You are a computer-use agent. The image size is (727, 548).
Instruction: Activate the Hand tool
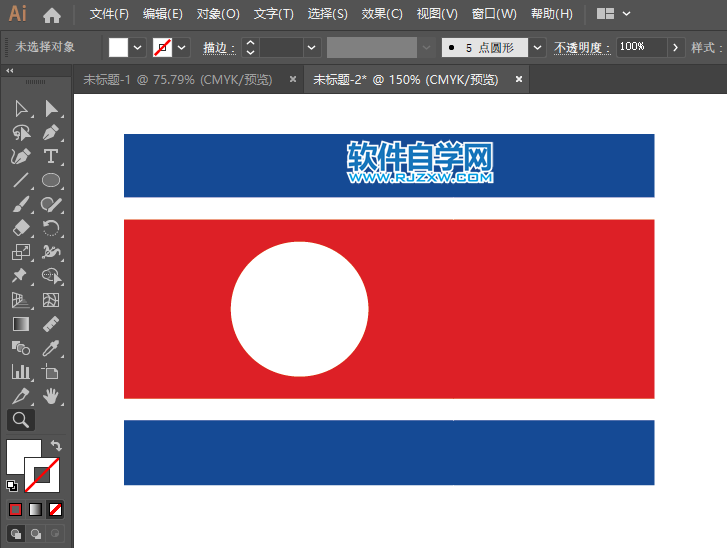click(x=51, y=396)
